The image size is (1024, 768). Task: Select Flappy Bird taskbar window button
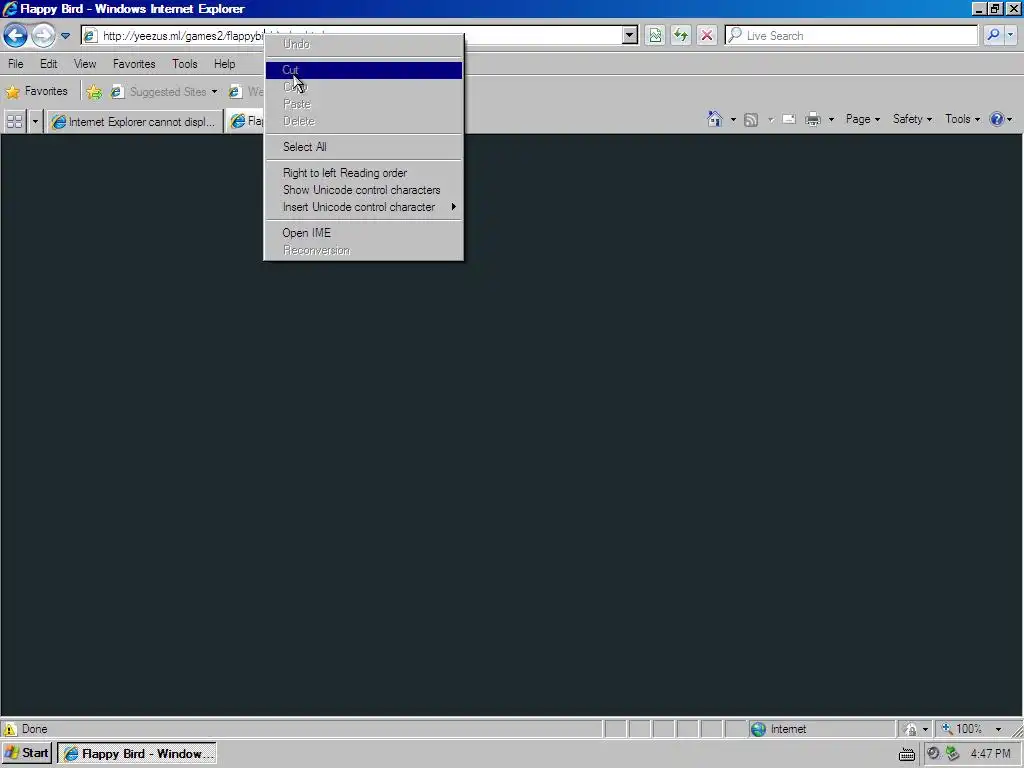(137, 754)
